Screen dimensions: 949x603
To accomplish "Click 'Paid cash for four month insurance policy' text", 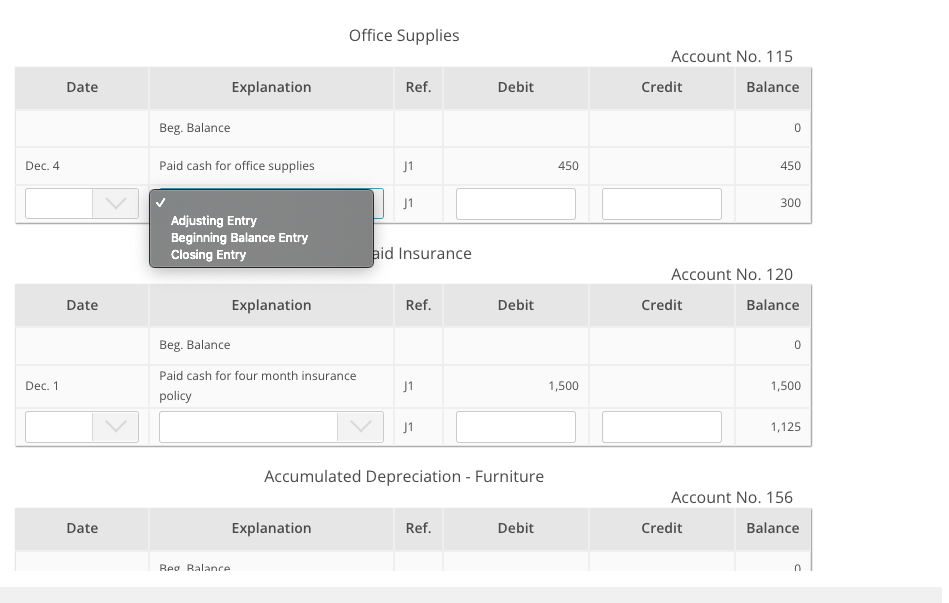I will 258,386.
